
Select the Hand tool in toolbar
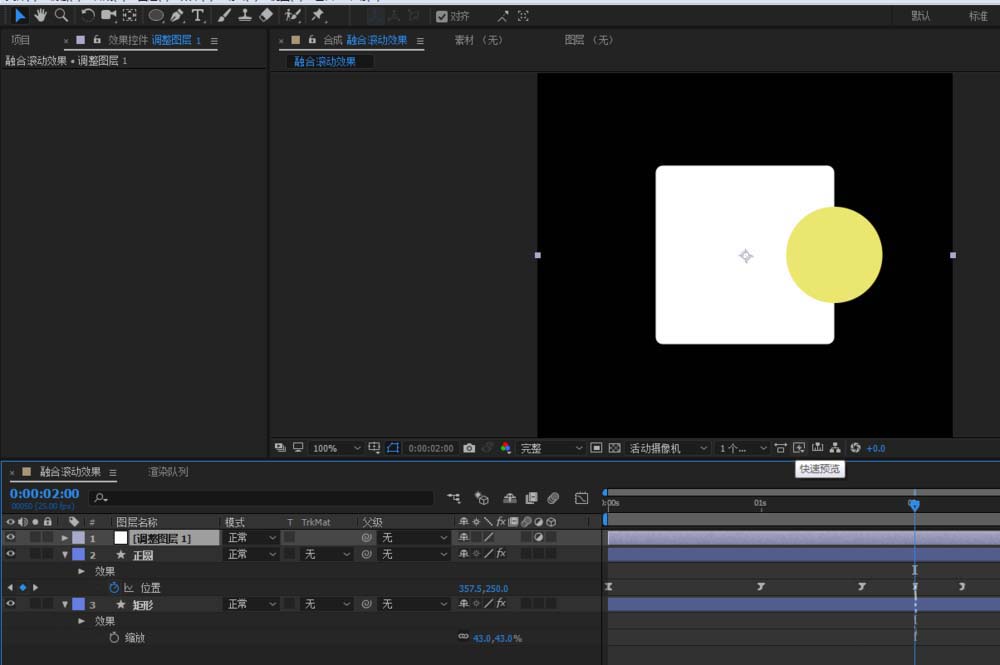[x=41, y=15]
